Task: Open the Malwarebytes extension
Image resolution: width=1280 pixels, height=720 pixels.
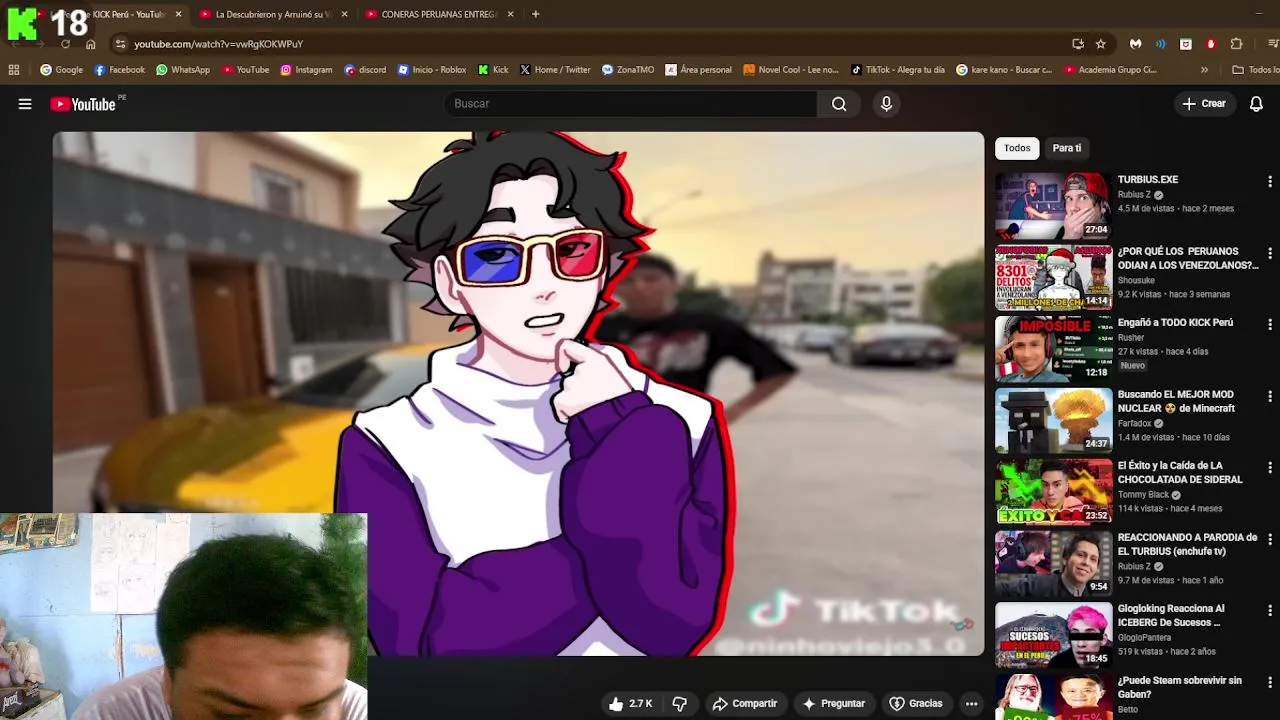Action: (x=1136, y=44)
